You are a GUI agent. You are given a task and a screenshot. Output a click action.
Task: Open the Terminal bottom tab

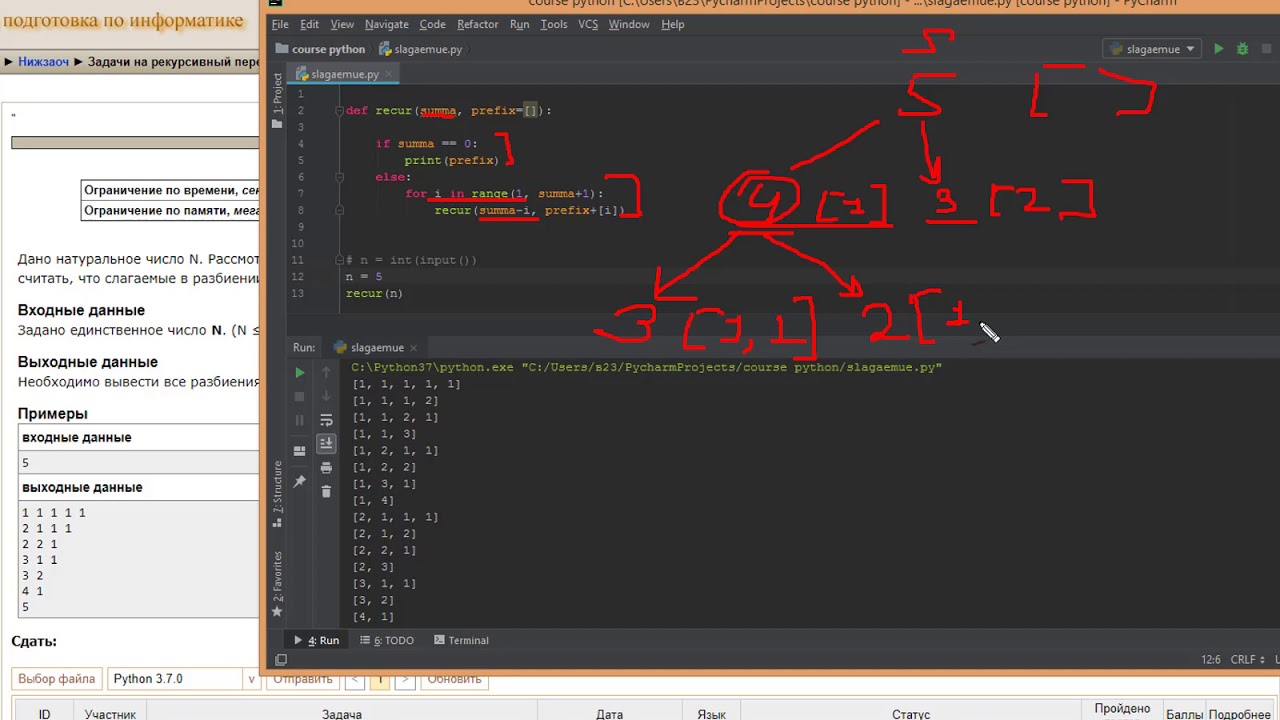coord(461,640)
